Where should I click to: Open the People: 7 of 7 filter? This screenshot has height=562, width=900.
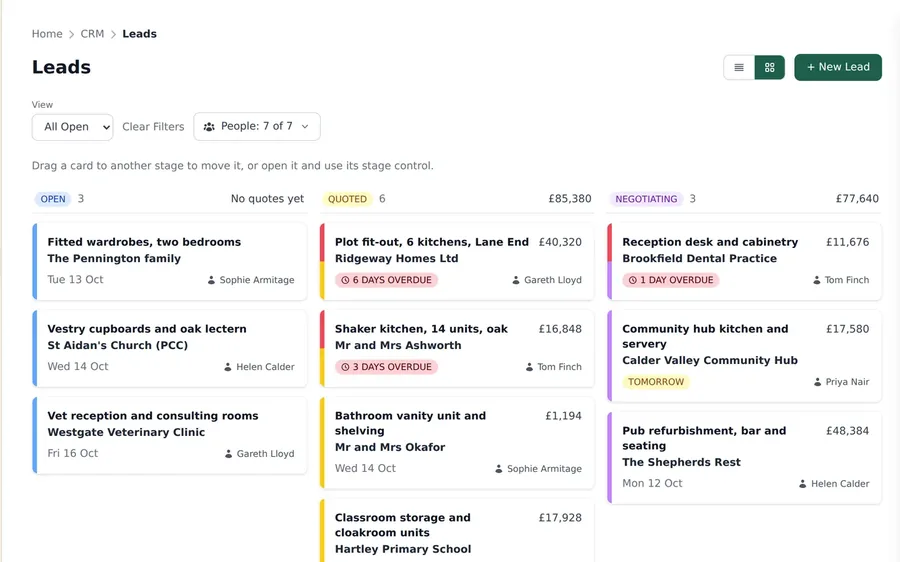point(257,126)
